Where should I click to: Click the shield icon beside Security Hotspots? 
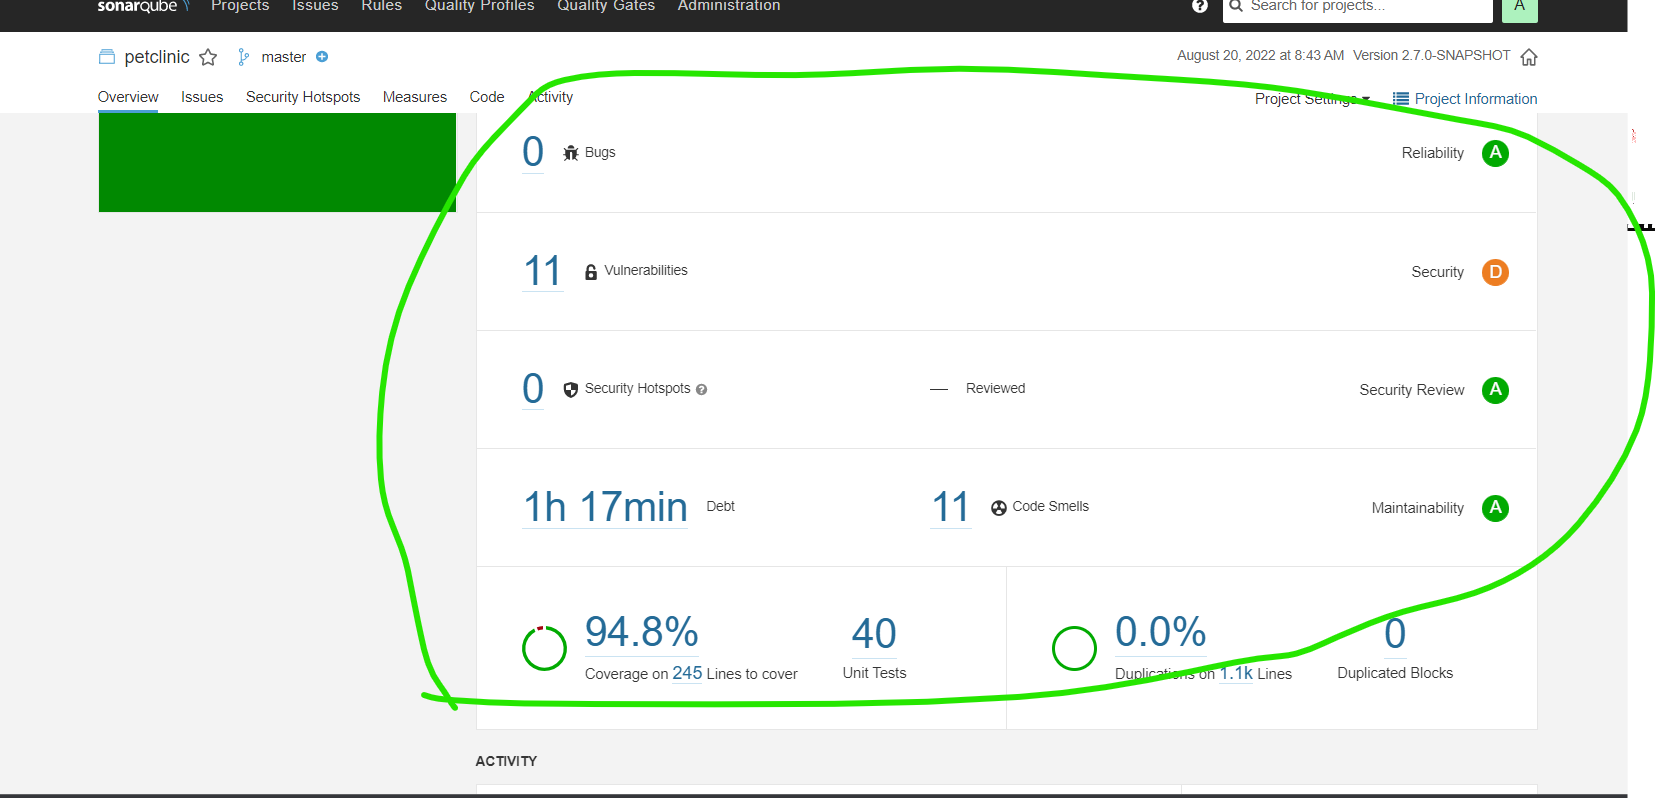571,389
